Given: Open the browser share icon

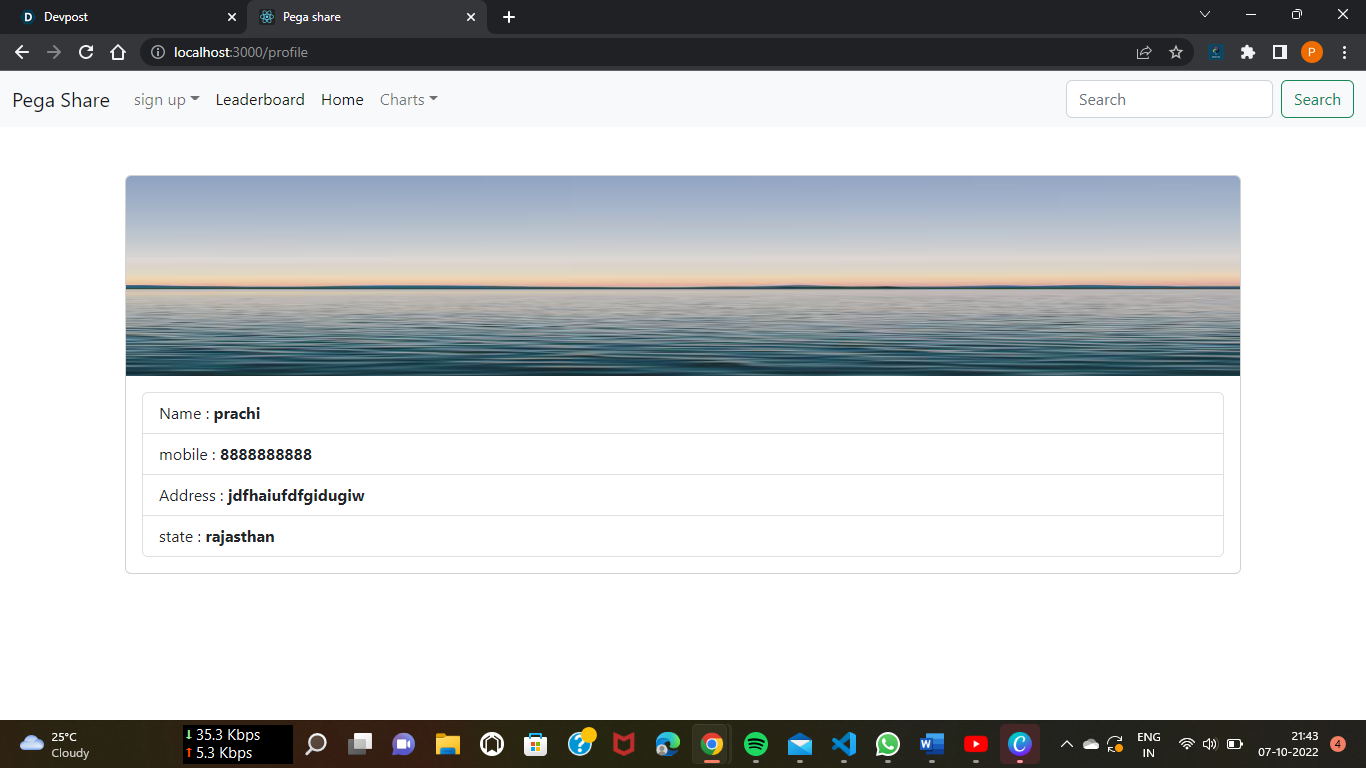Looking at the screenshot, I should (1143, 52).
